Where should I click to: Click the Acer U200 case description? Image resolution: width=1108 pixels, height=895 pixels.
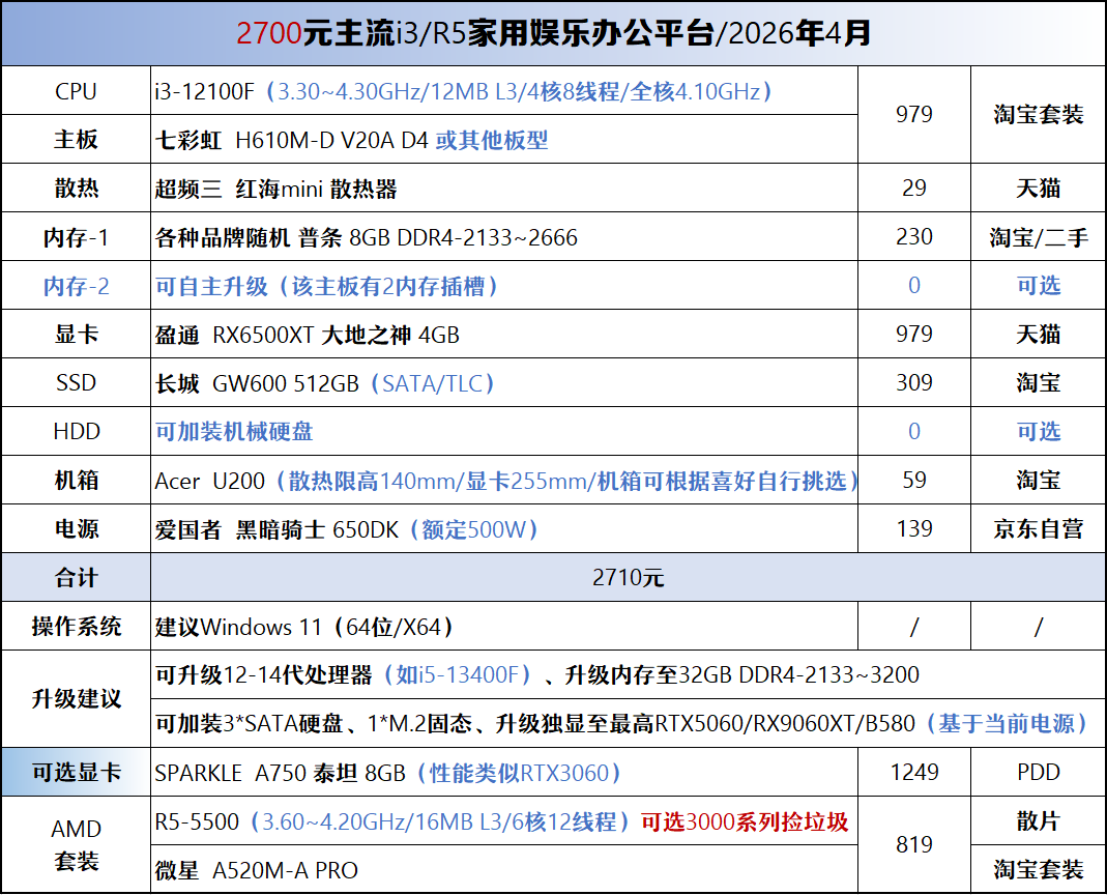click(x=504, y=480)
